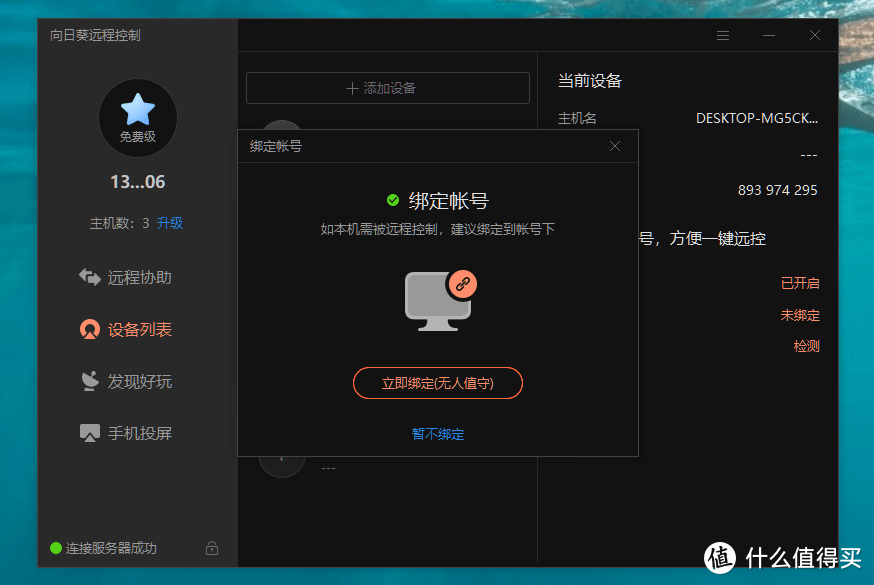Click the 远程协助 arrows icon
This screenshot has height=585, width=874.
(89, 277)
